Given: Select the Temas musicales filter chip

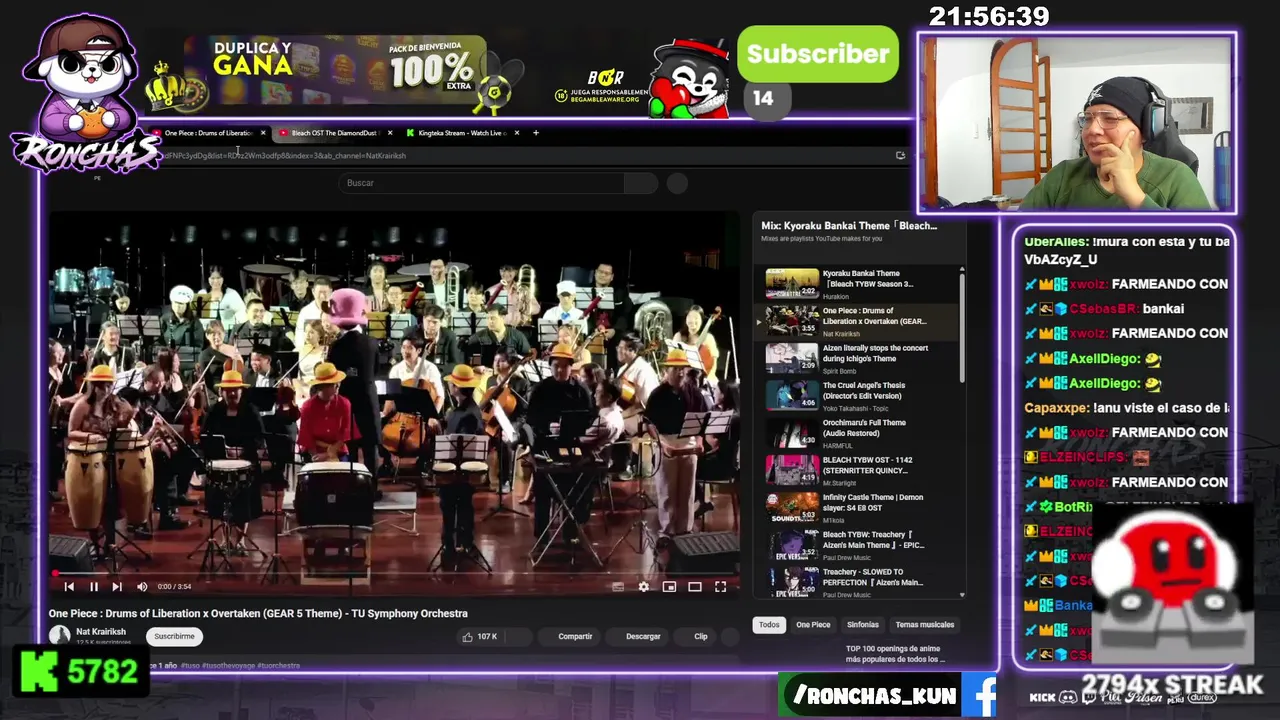Looking at the screenshot, I should click(x=925, y=625).
